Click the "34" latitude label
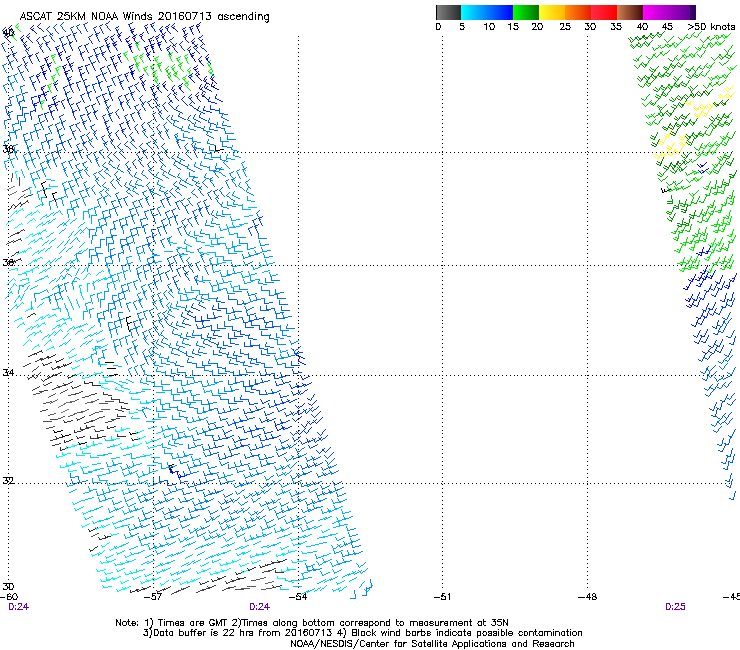Viewport: 740px width, 650px height. pyautogui.click(x=8, y=372)
